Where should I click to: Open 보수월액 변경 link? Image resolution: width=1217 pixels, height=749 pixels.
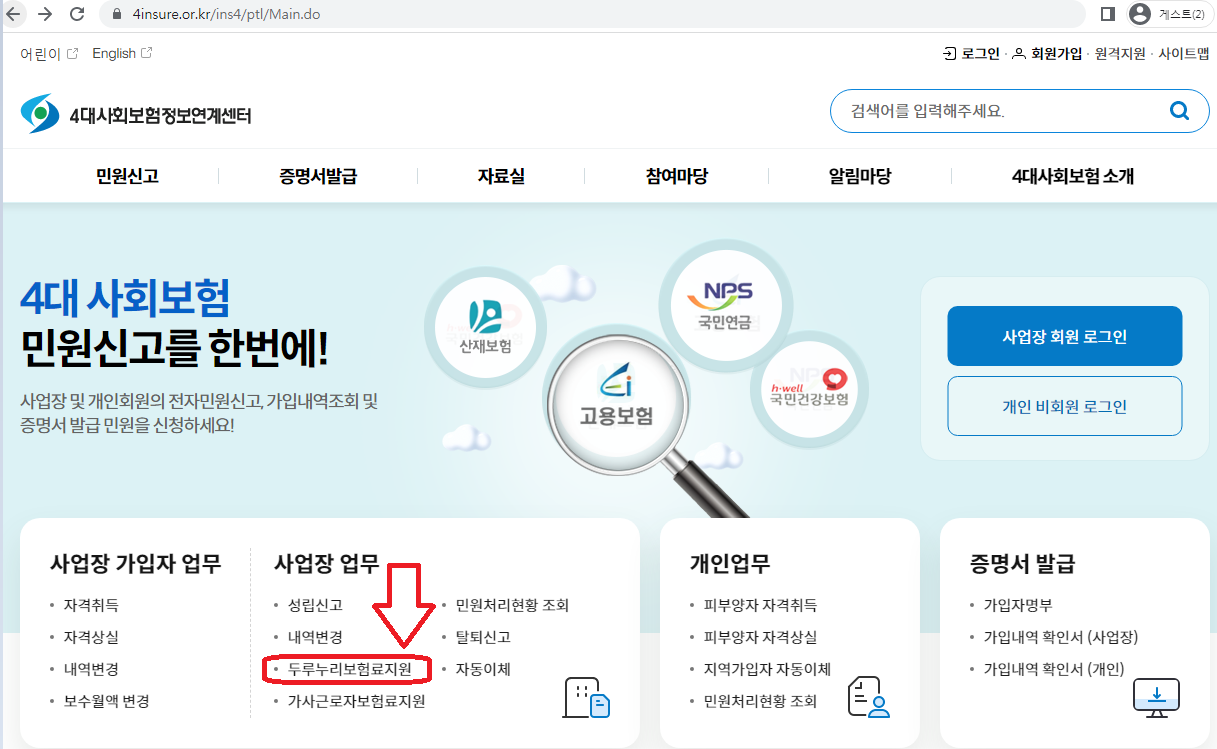click(x=106, y=701)
